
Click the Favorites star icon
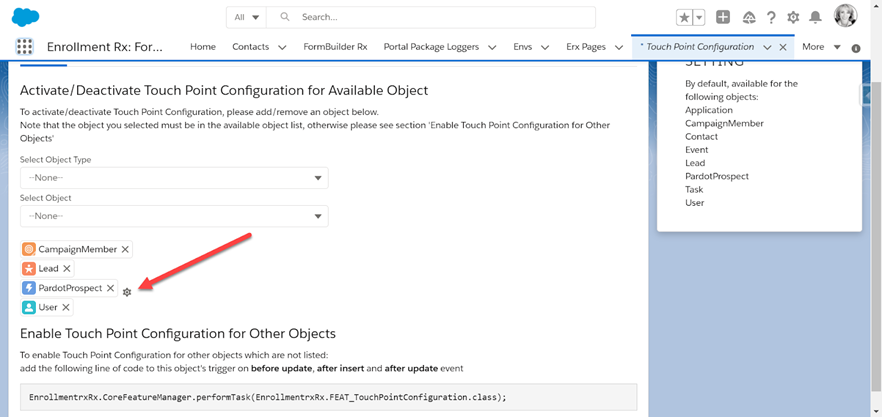click(684, 18)
